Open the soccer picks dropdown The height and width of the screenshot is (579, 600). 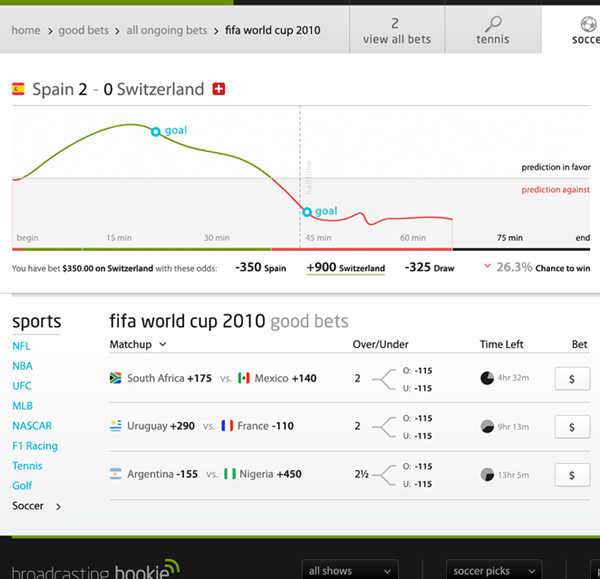(x=494, y=571)
